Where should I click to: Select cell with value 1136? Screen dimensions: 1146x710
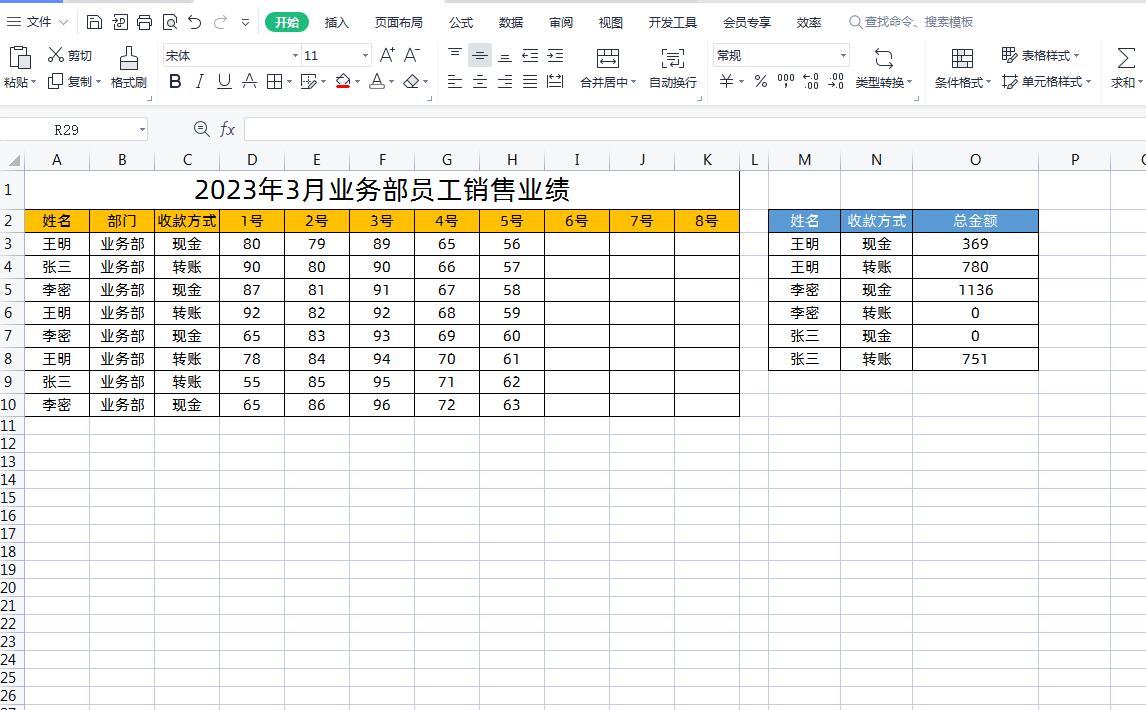975,290
